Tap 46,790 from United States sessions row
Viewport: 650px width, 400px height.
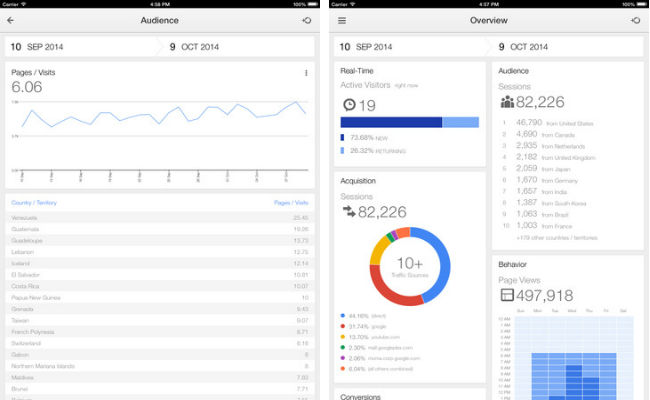(548, 123)
